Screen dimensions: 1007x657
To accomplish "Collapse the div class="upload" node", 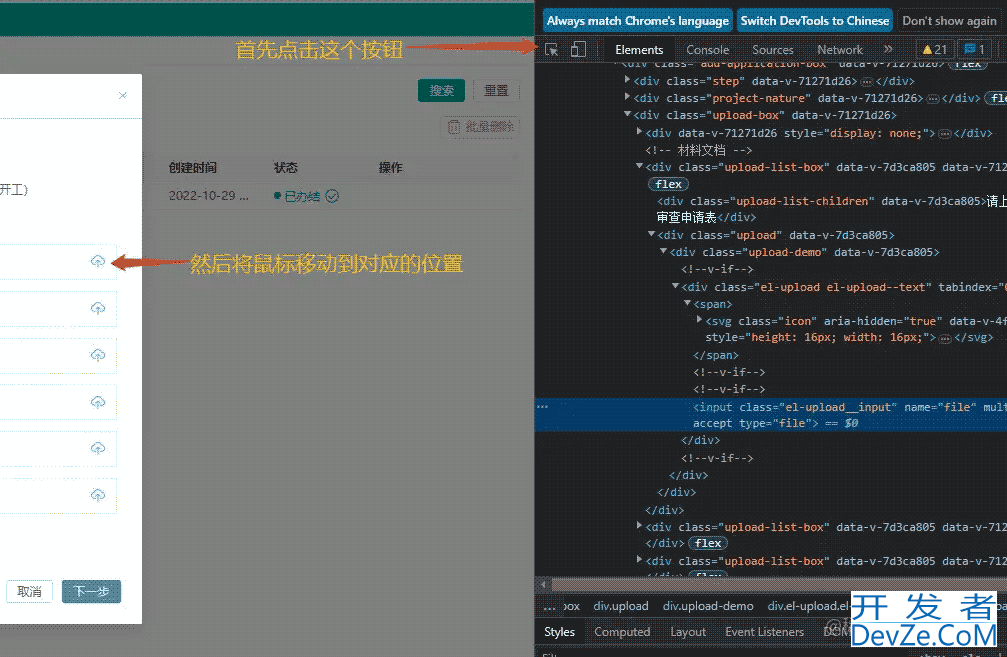I will point(651,234).
